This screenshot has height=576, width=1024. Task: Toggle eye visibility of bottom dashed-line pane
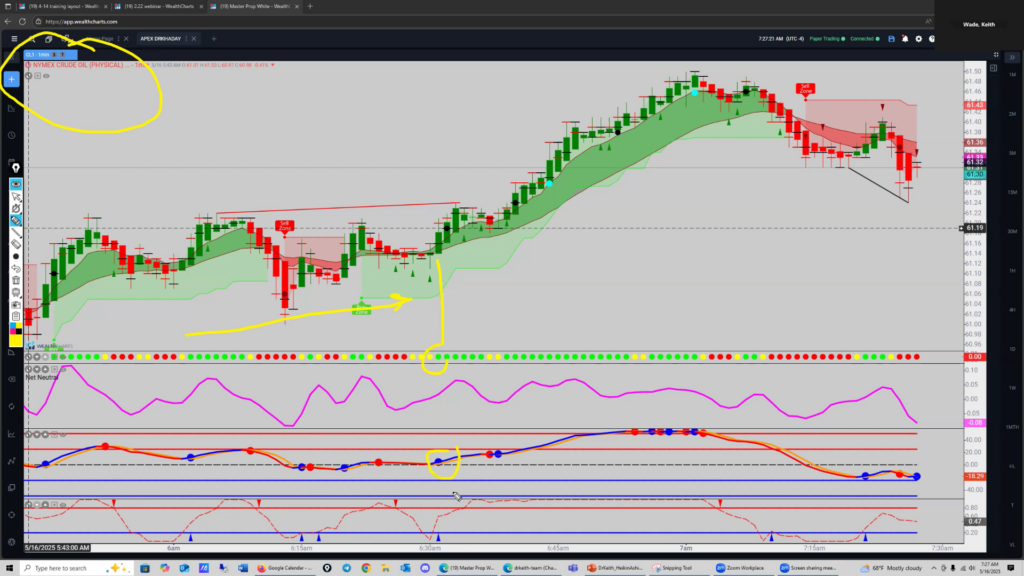coord(63,504)
